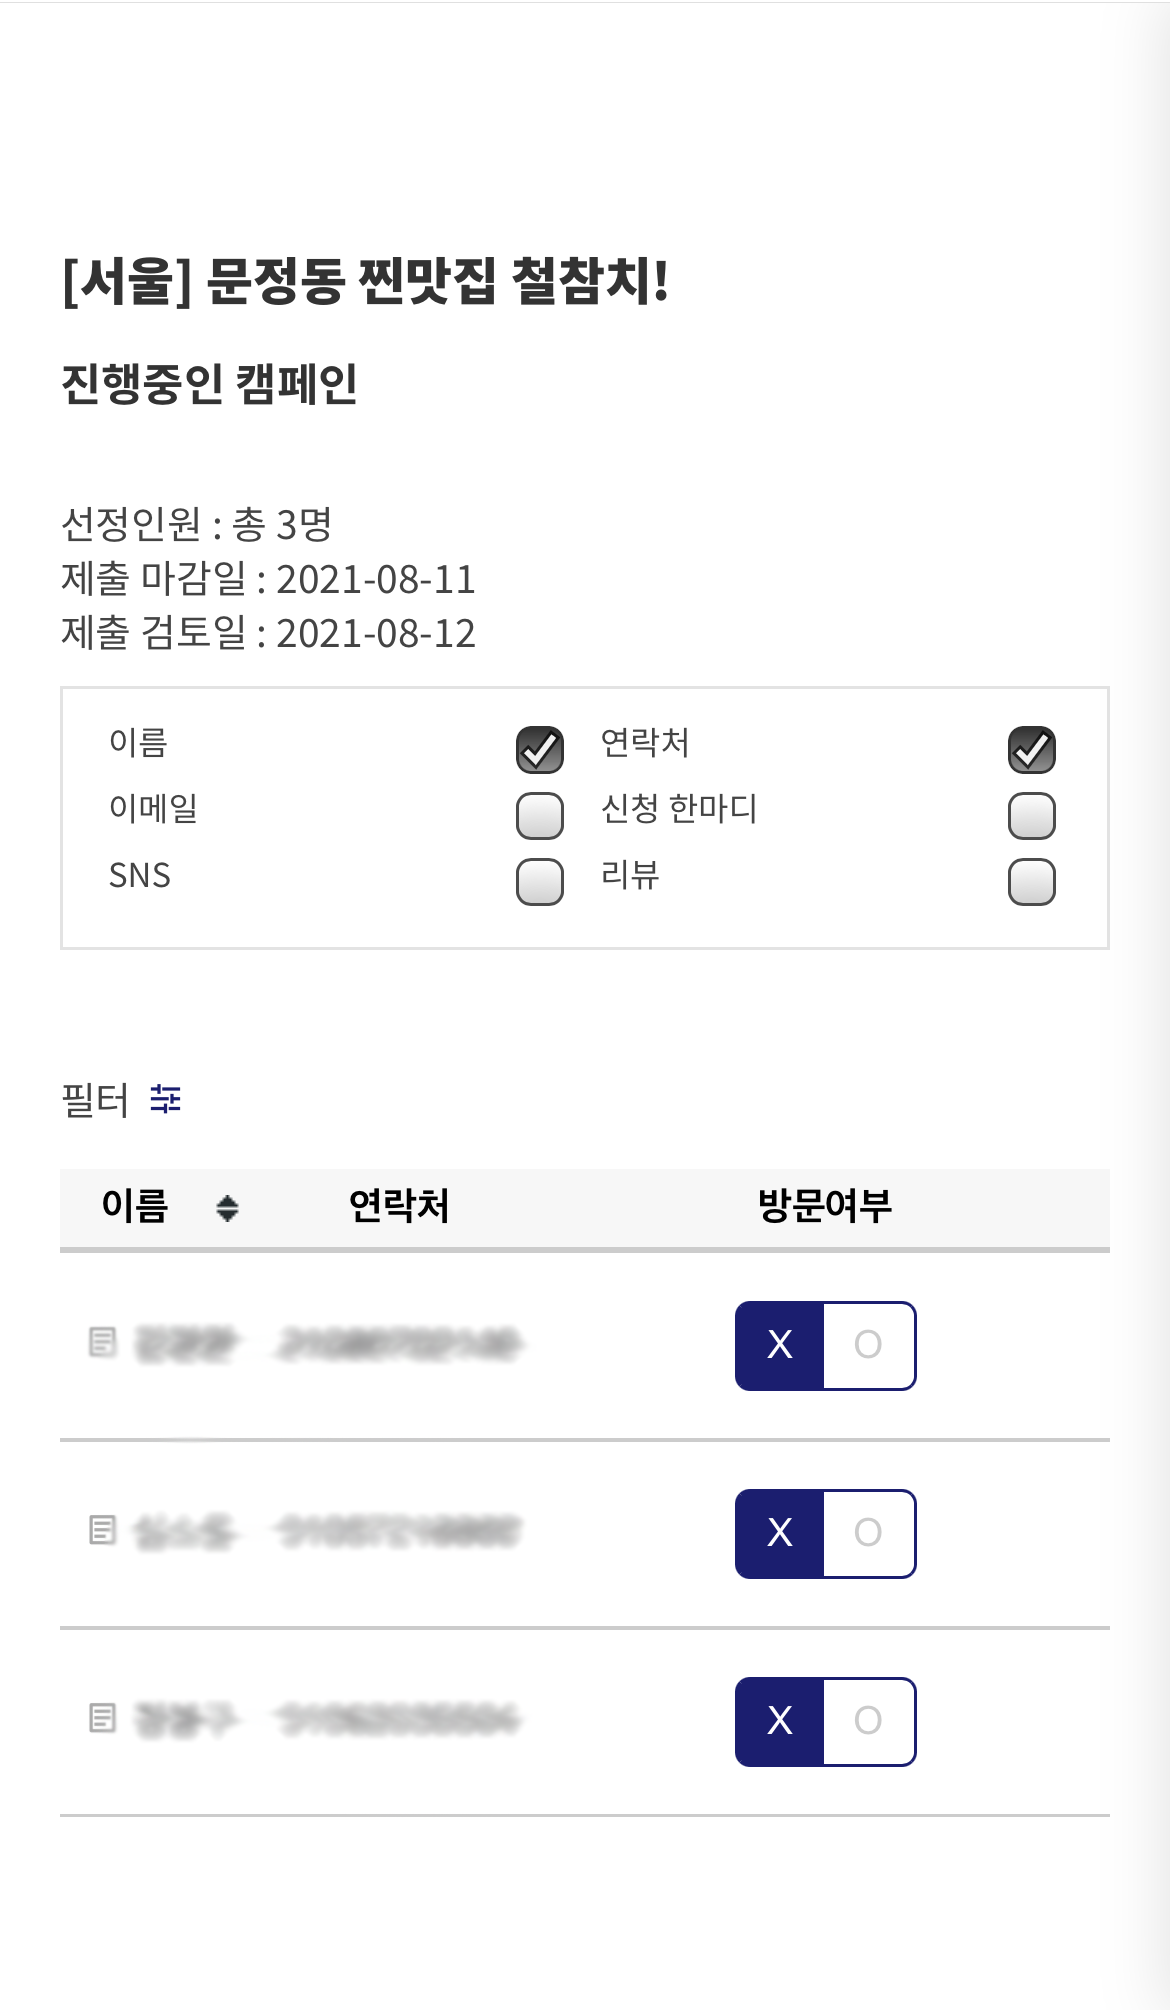Click the 필터 label
This screenshot has width=1170, height=2010.
tap(95, 1100)
